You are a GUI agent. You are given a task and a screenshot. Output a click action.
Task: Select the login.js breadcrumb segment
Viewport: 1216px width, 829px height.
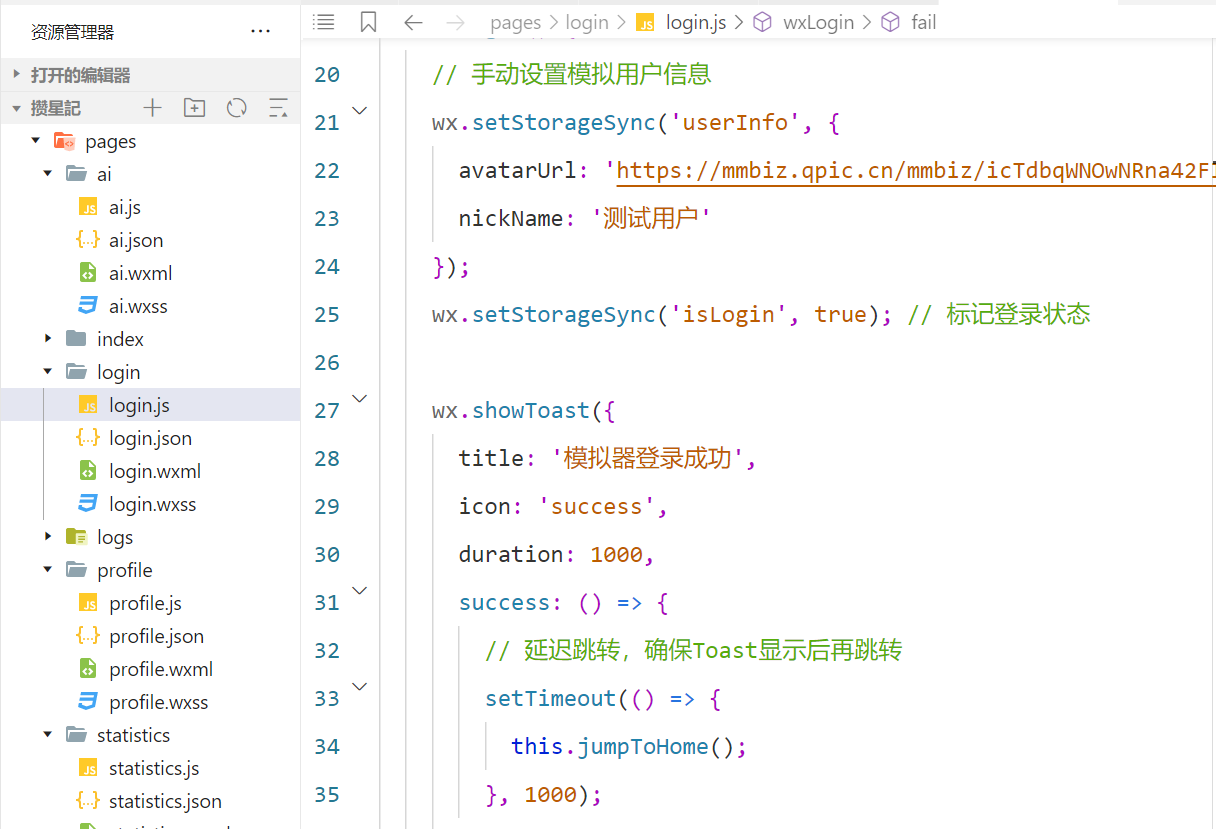696,22
